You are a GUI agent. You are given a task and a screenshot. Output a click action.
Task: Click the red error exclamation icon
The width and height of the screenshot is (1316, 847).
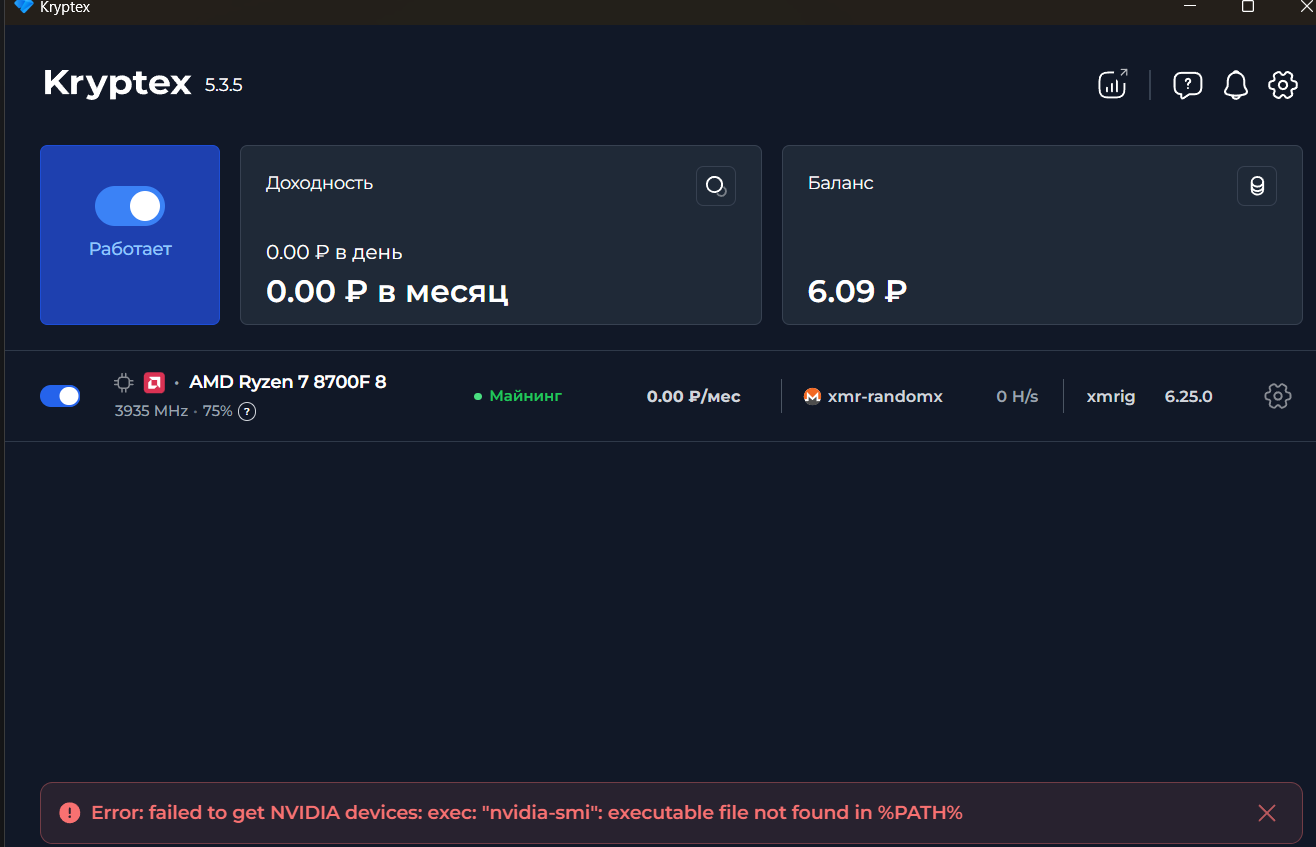[x=69, y=813]
